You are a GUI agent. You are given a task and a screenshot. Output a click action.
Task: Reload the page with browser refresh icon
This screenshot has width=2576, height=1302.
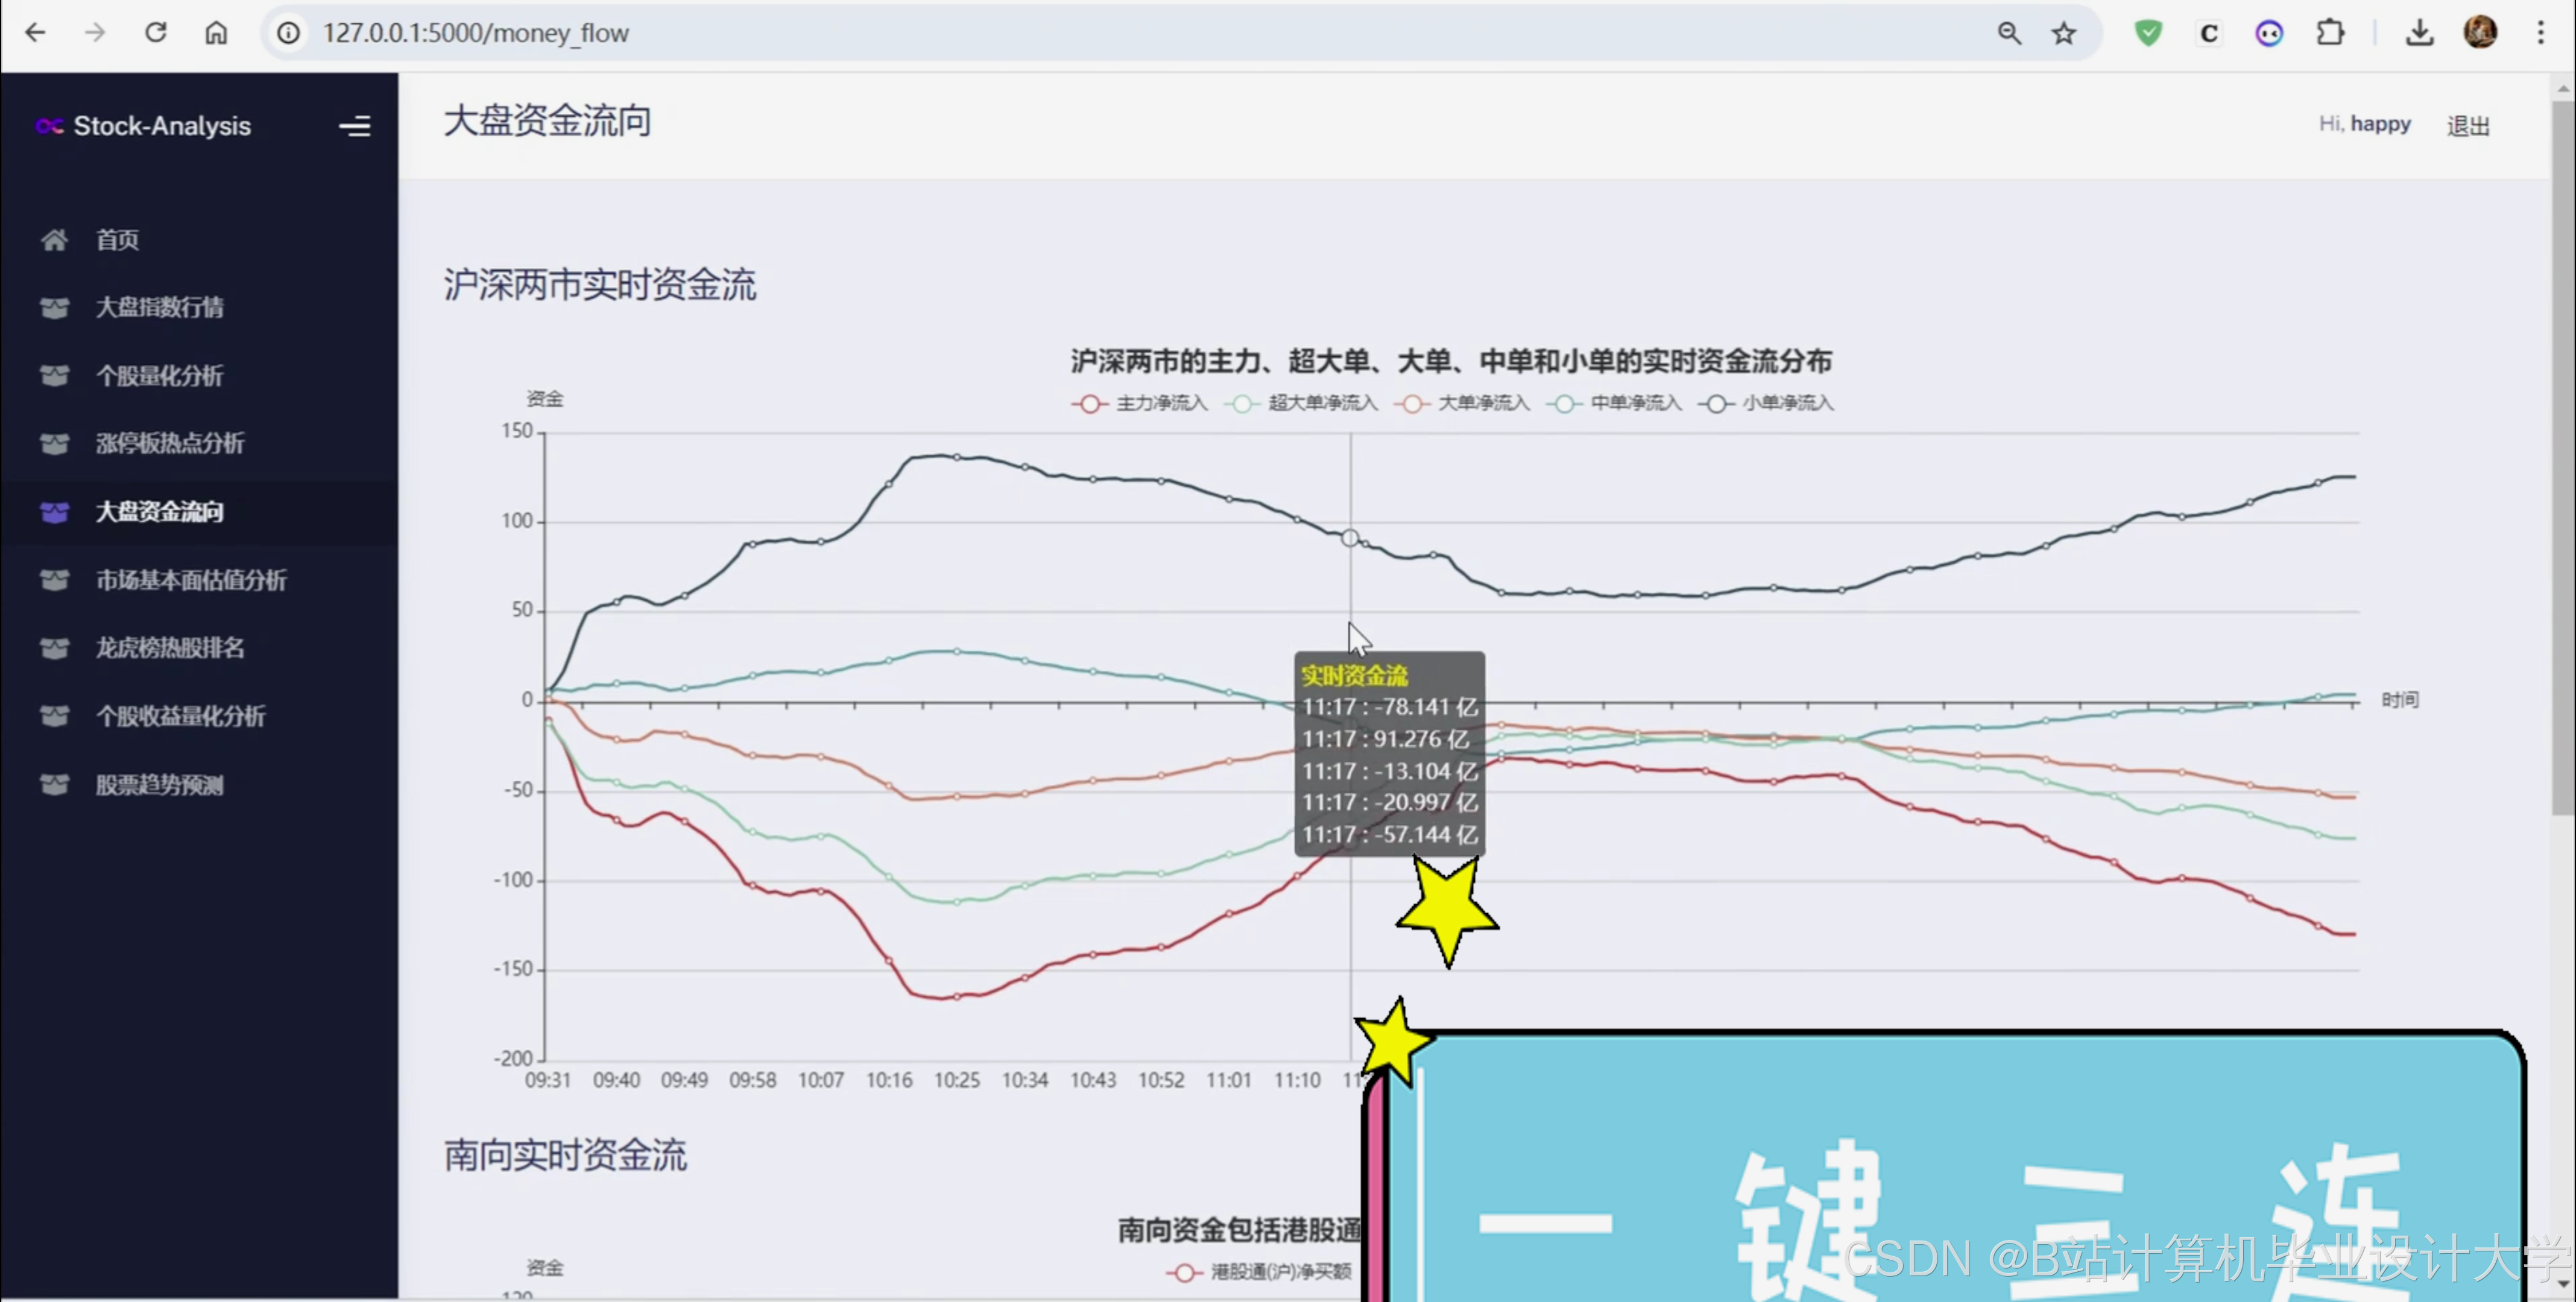156,33
